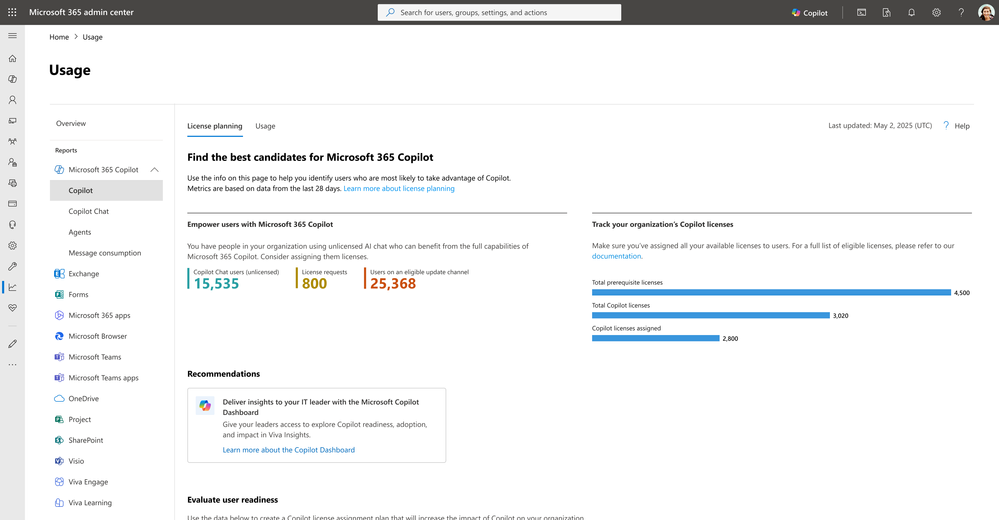Open the OneDrive usage report
999x520 pixels.
(83, 398)
